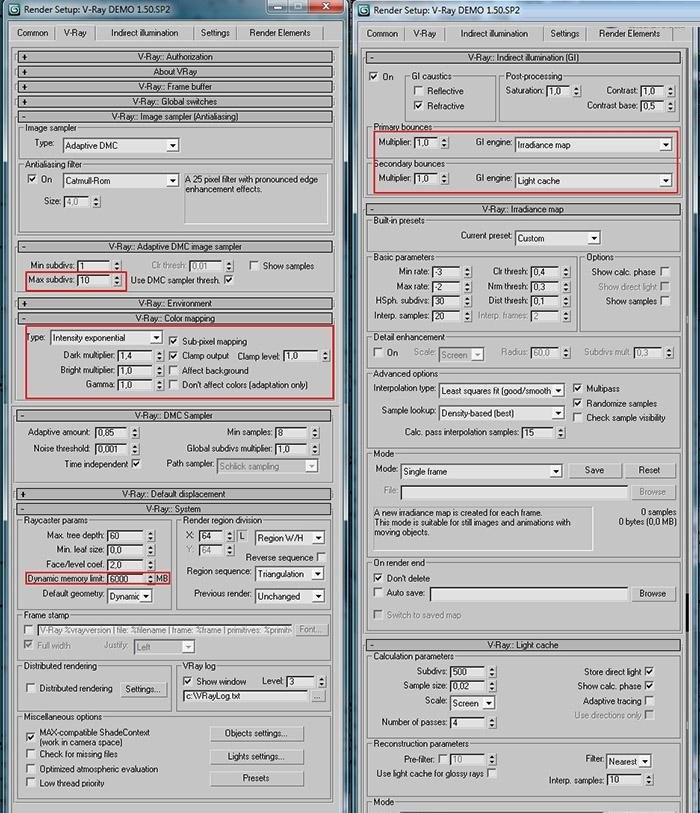Open the Region sequence Triangulation dropdown

tap(290, 574)
